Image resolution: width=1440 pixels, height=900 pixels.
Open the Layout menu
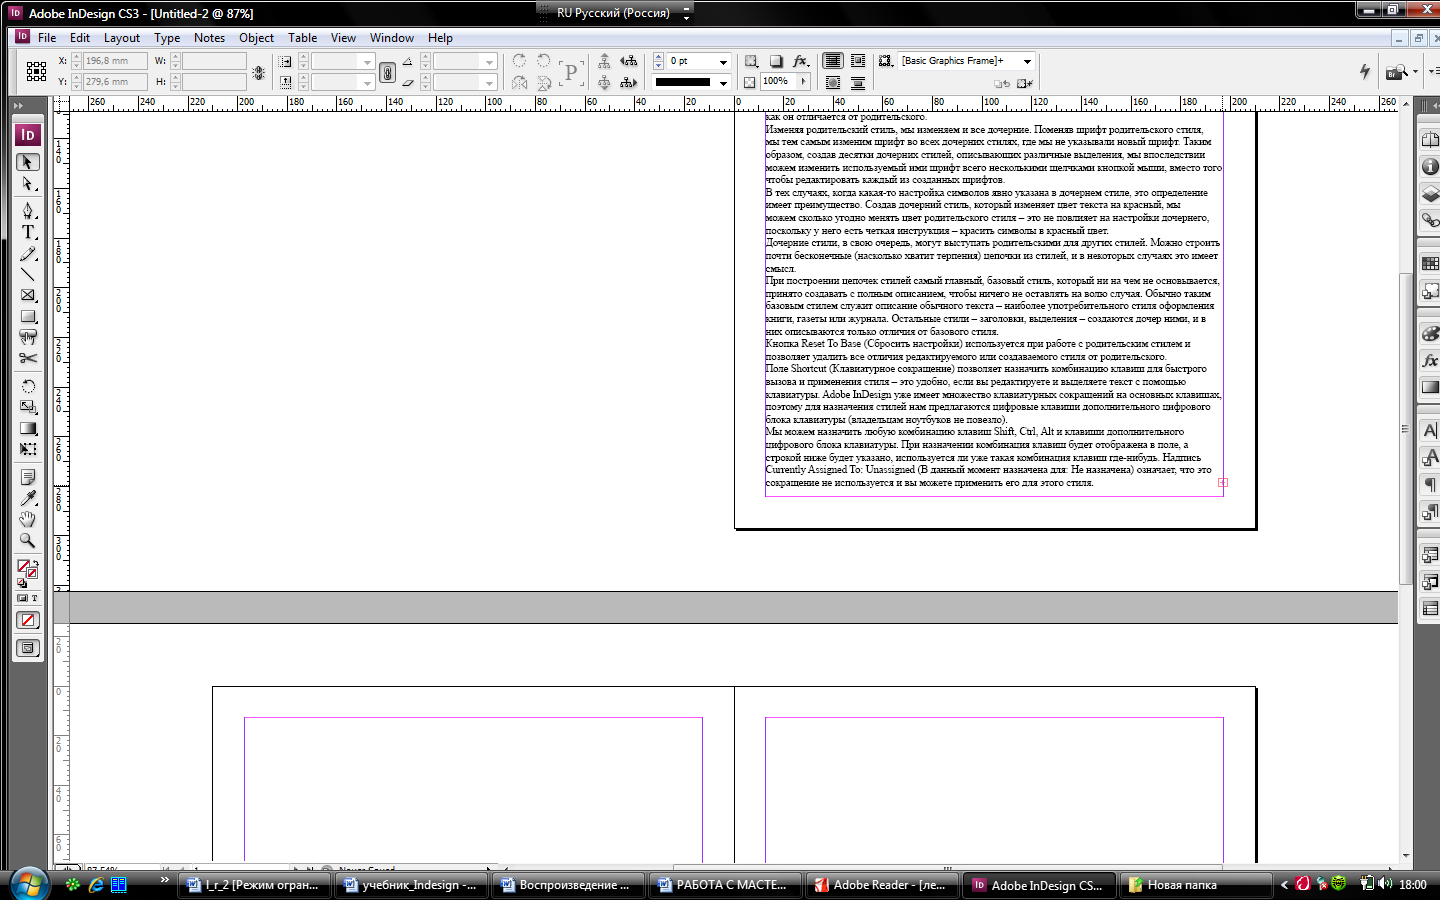pos(122,38)
